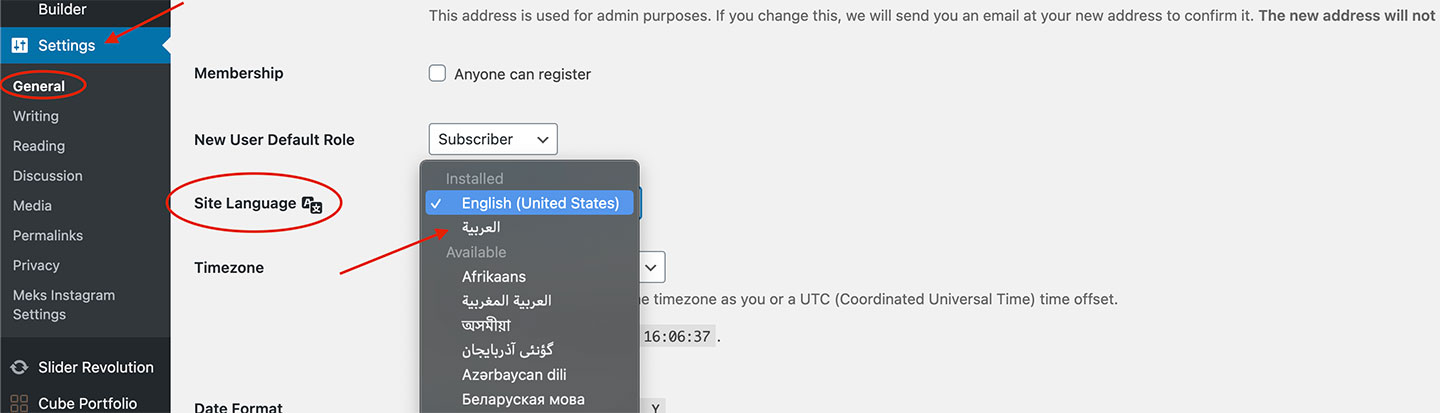Viewport: 1440px width, 413px height.
Task: Select the installed العربية language option
Action: (x=481, y=228)
